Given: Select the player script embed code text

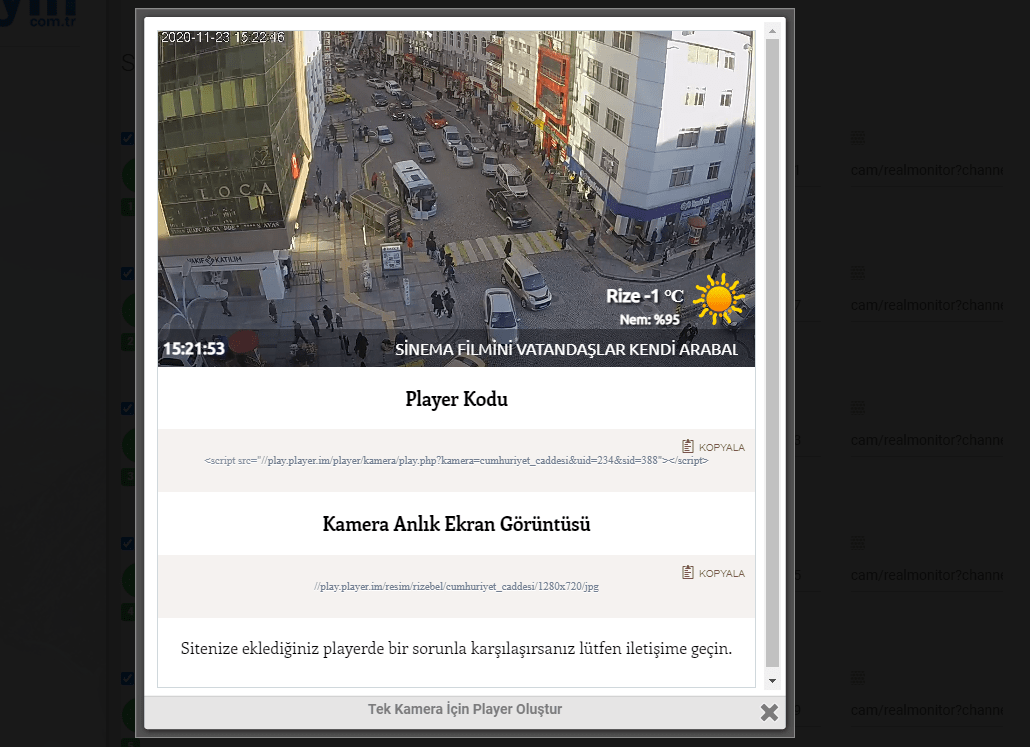Looking at the screenshot, I should [x=456, y=461].
